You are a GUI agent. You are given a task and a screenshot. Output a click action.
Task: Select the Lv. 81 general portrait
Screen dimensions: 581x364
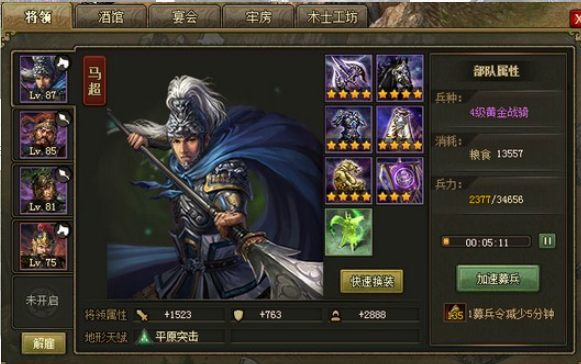click(x=43, y=191)
